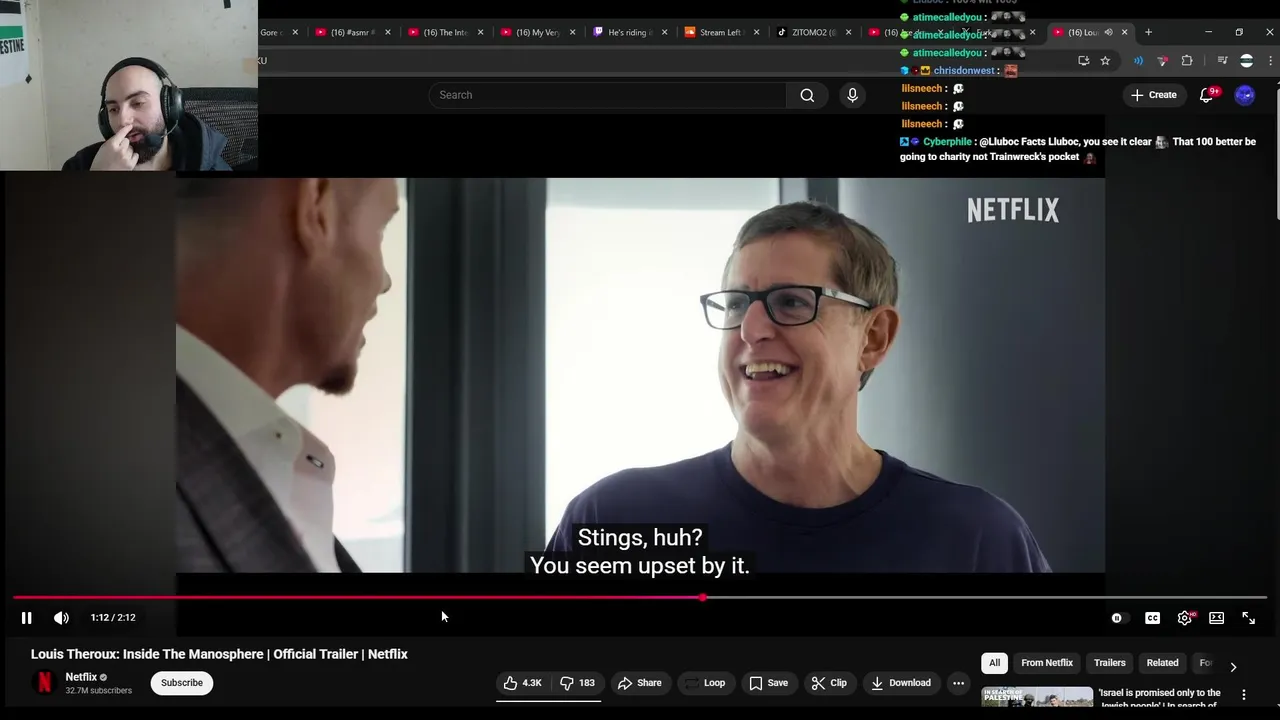Screen dimensions: 1280x720
Task: Start voice search with microphone
Action: 852,95
